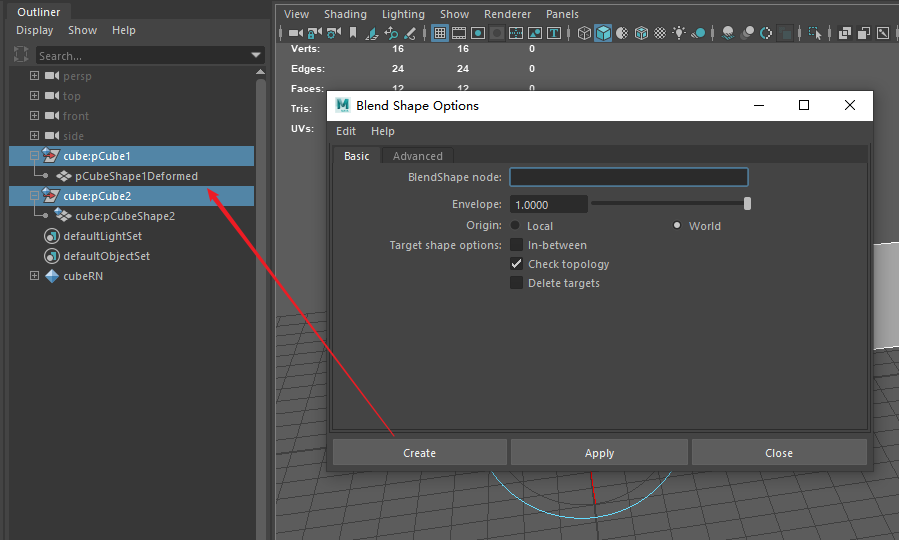Screen dimensions: 899x540
Task: Click the Apply button
Action: pyautogui.click(x=599, y=453)
